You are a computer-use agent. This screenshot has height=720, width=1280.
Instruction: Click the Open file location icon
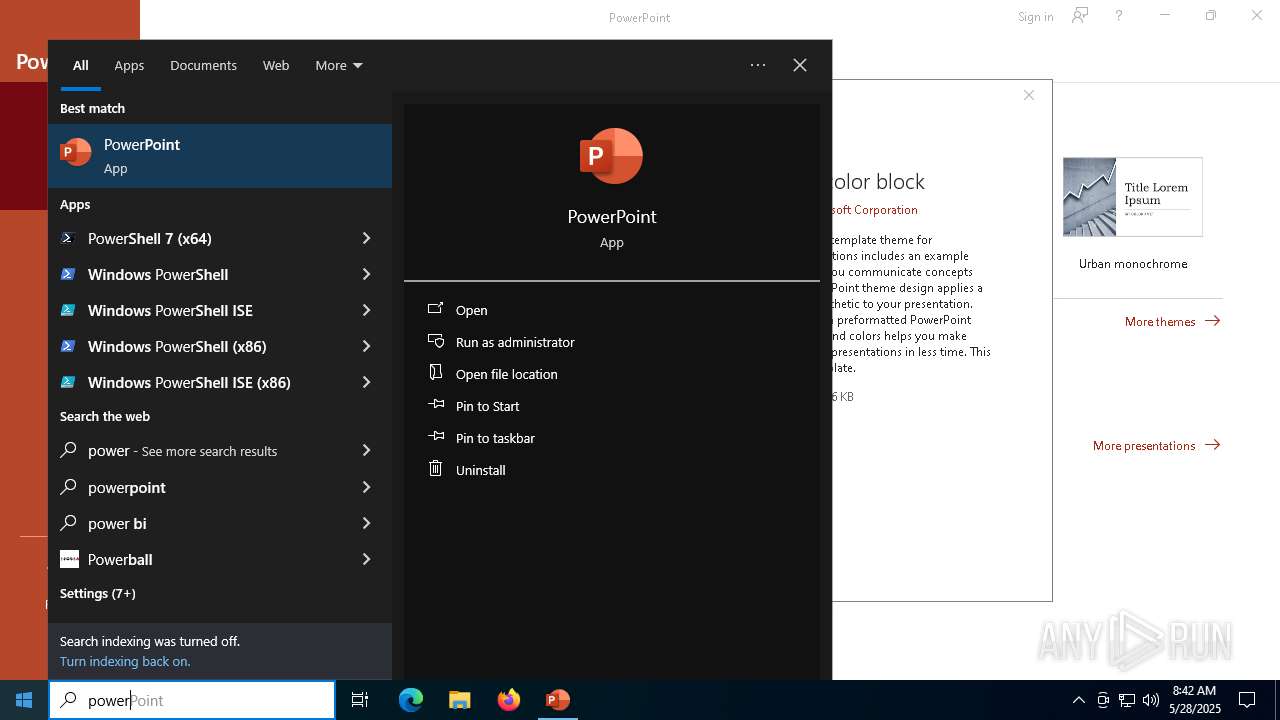(435, 372)
